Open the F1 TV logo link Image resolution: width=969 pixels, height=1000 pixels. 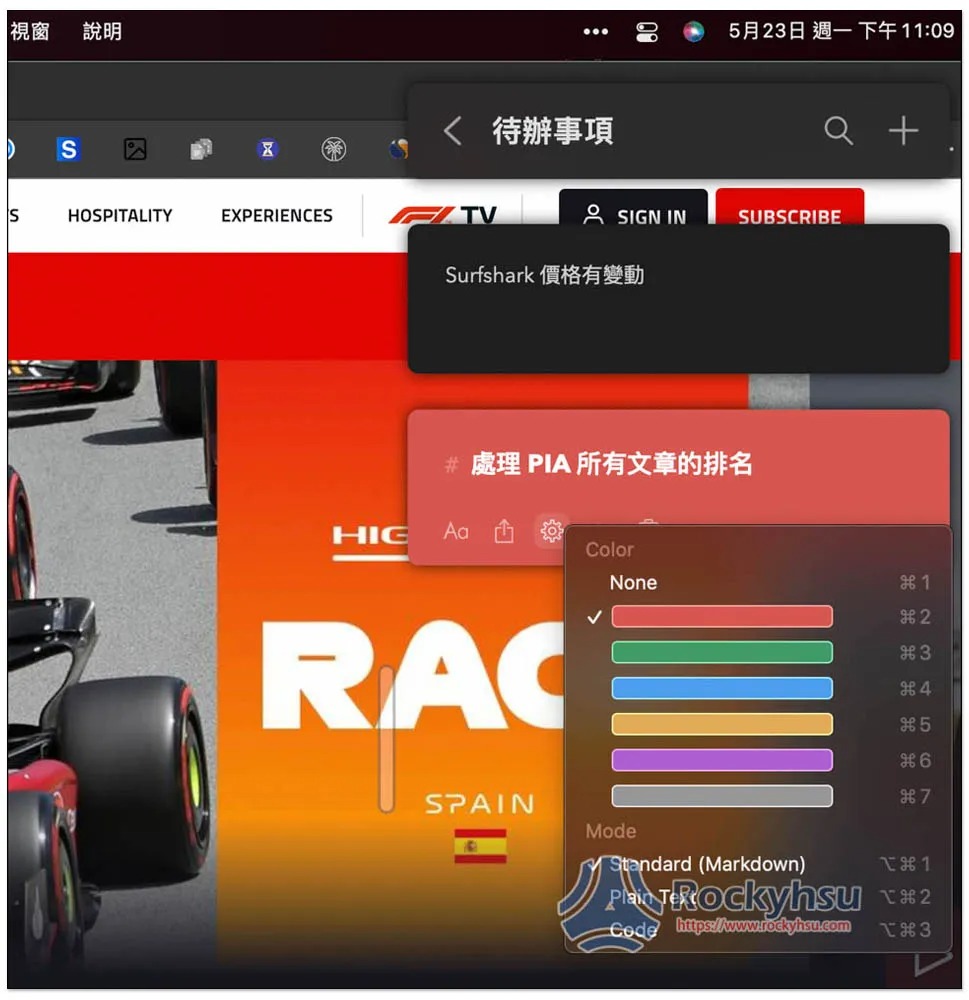tap(442, 215)
